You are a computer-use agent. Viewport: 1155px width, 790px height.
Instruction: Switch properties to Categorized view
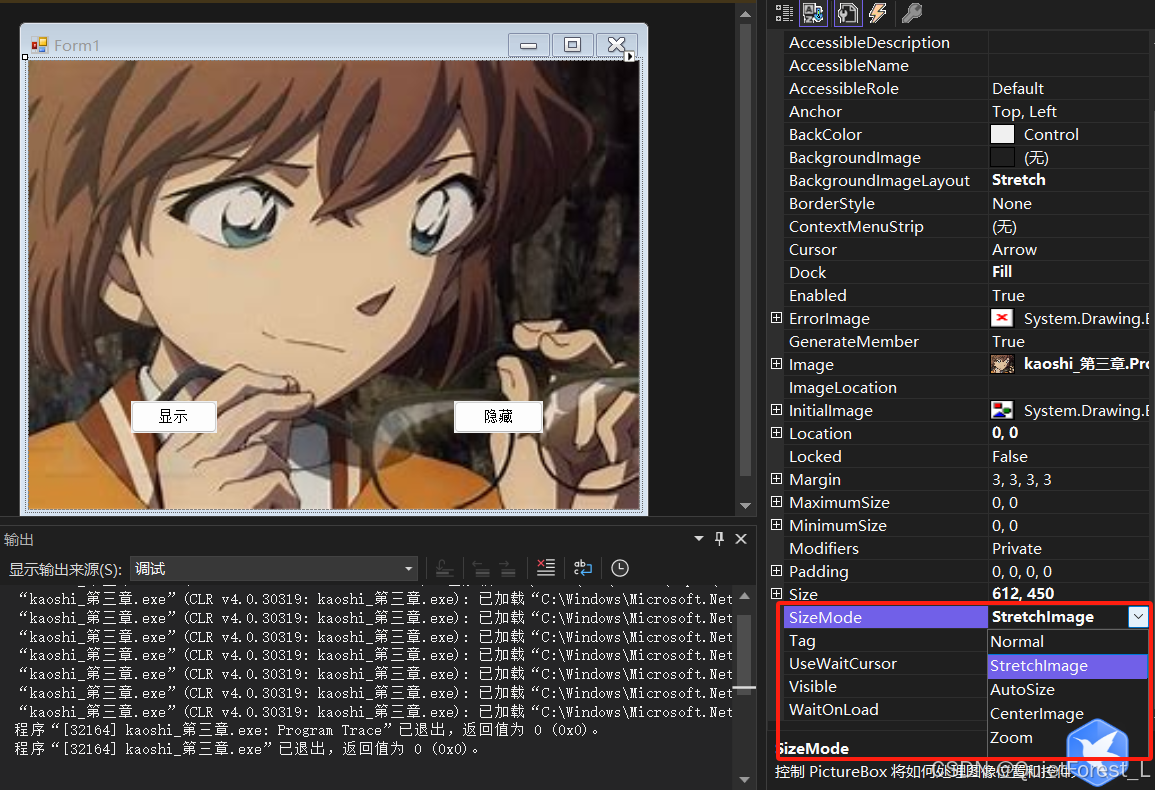pyautogui.click(x=784, y=13)
